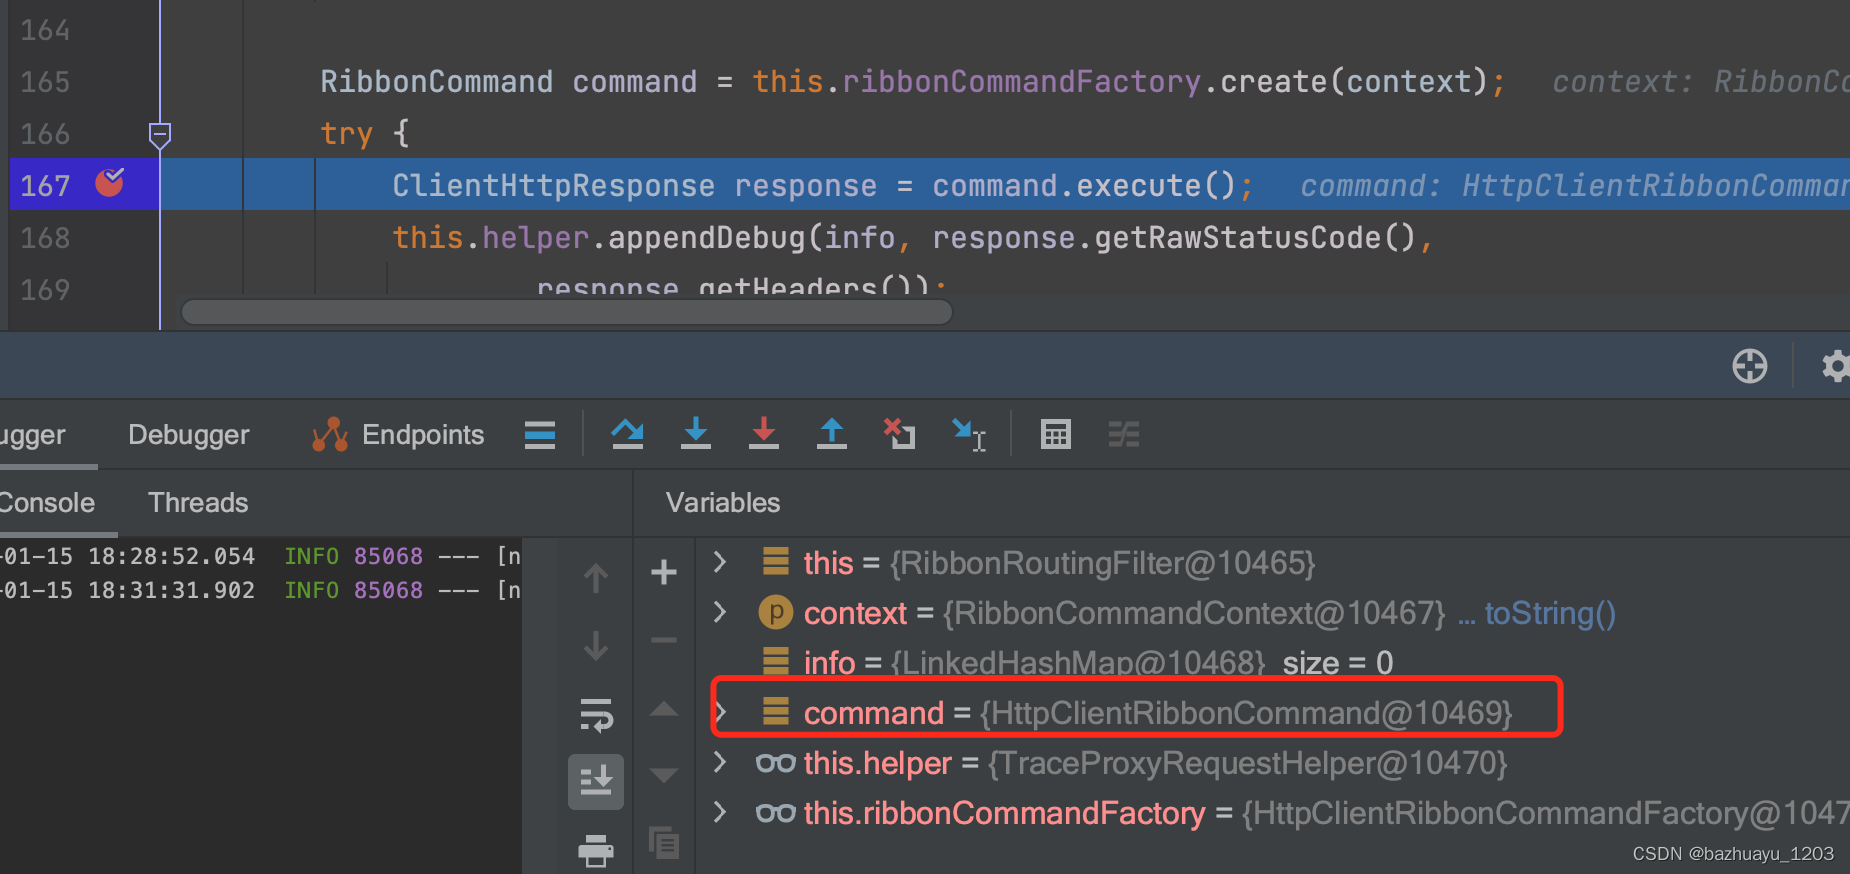Click the field icon beside 'this'

click(x=776, y=561)
